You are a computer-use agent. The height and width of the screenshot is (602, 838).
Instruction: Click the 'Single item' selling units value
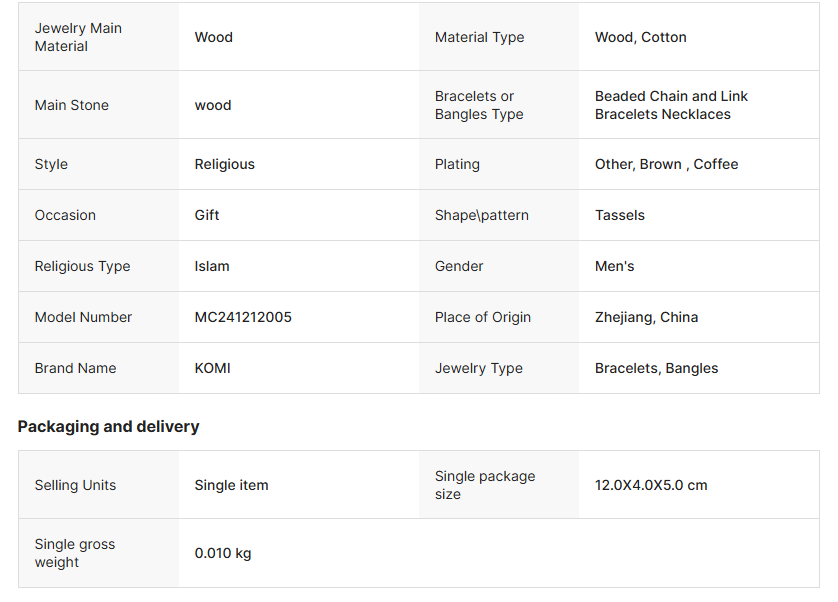click(x=231, y=485)
